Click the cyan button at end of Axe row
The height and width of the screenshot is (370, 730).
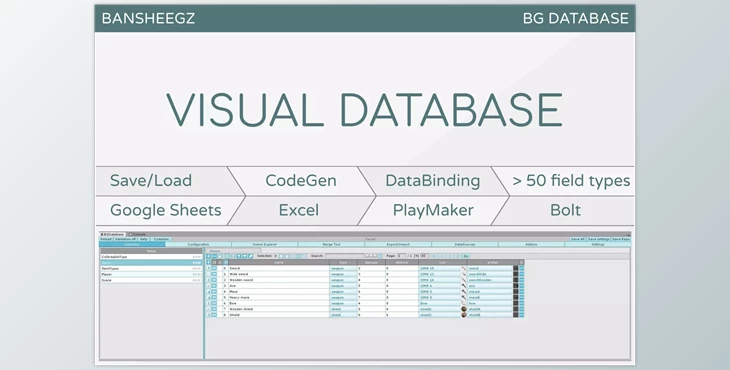pos(521,286)
